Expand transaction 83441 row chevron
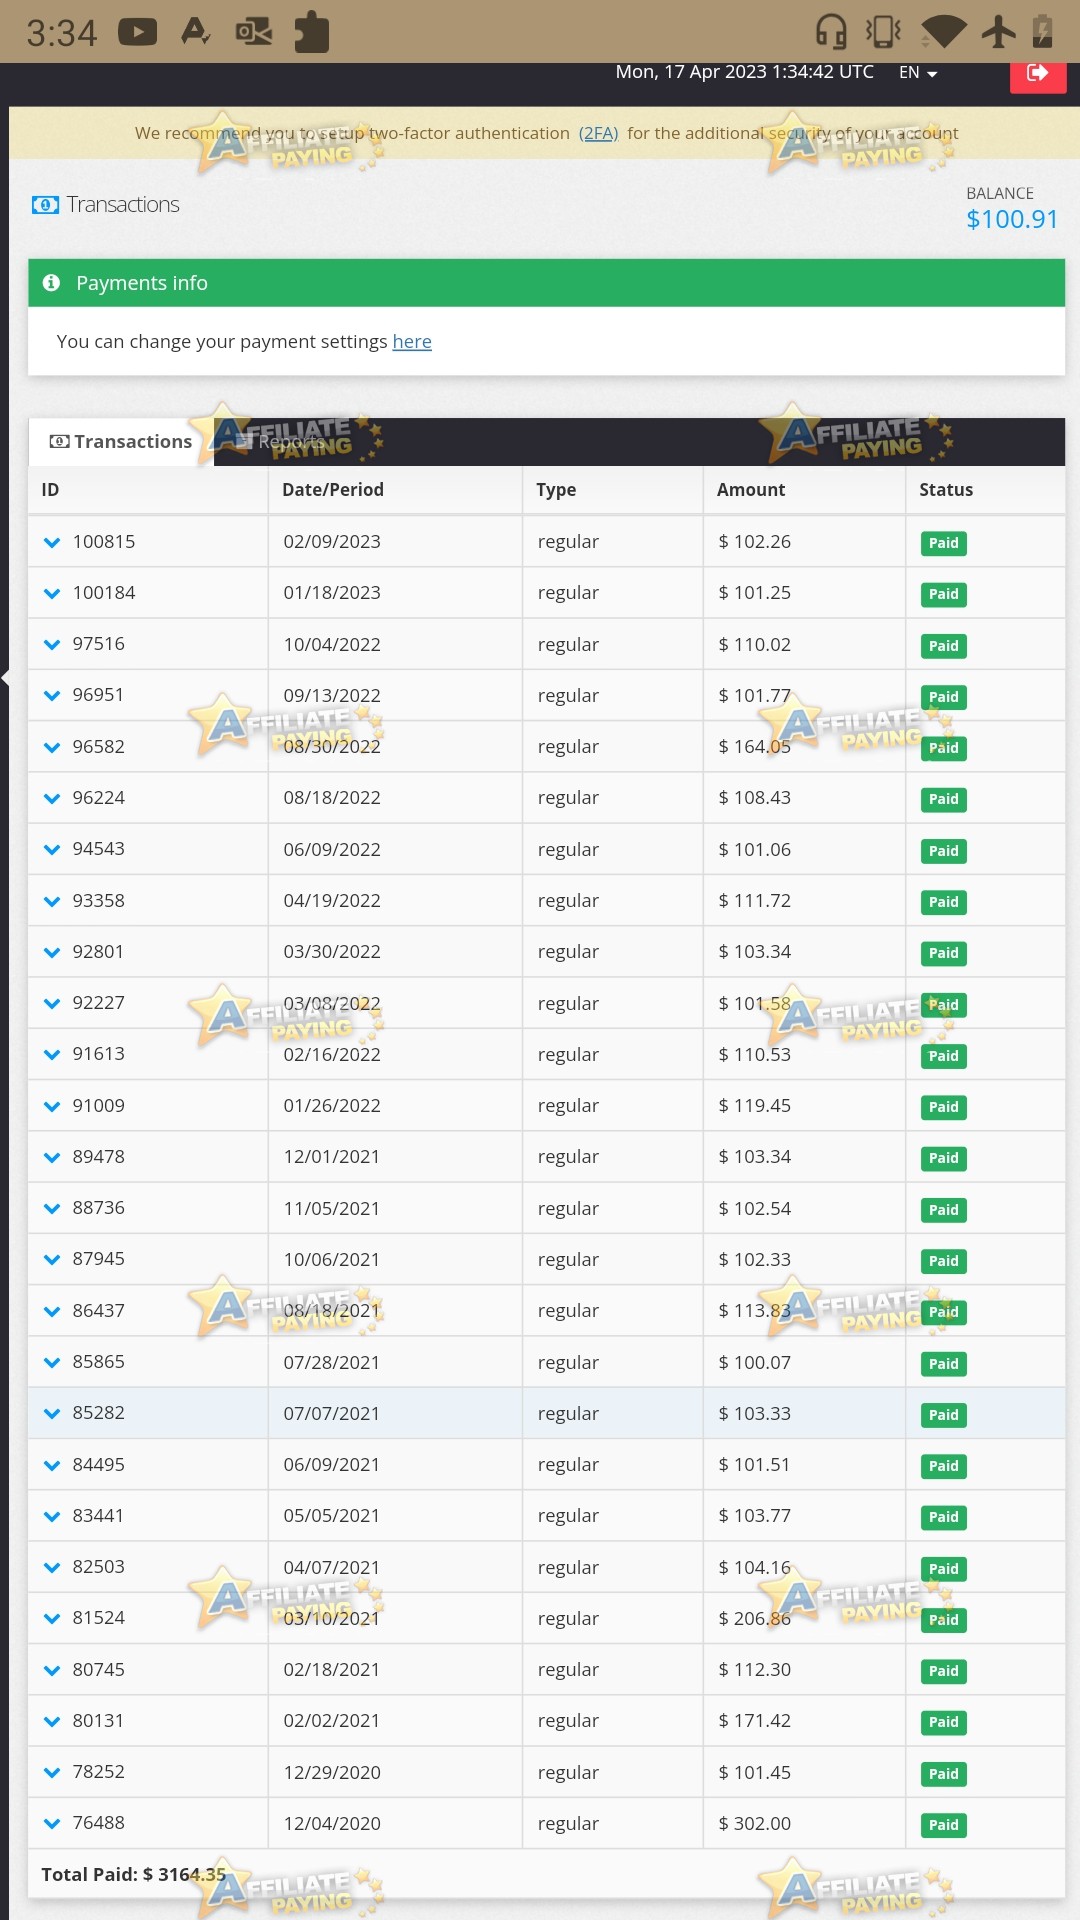This screenshot has height=1920, width=1080. tap(52, 1516)
